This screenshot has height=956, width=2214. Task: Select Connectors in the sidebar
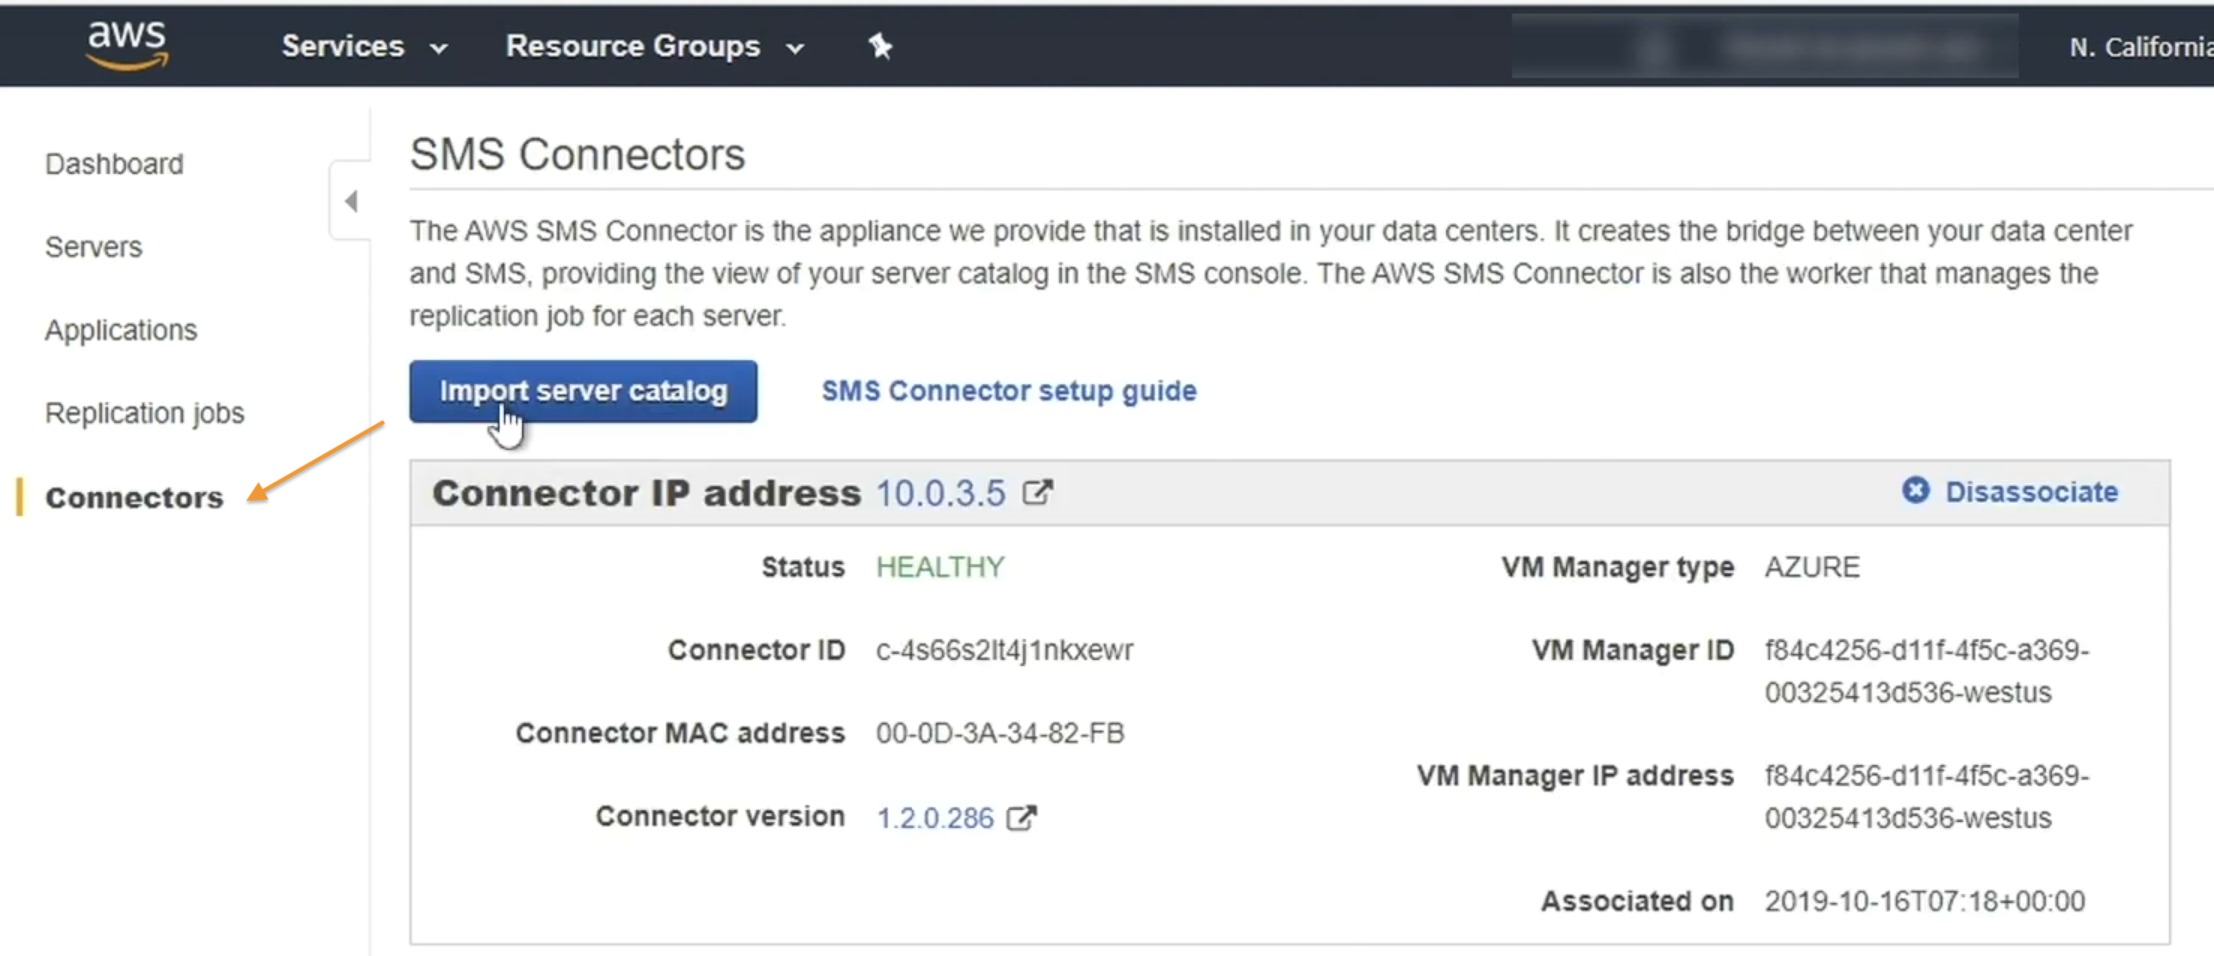pos(134,497)
